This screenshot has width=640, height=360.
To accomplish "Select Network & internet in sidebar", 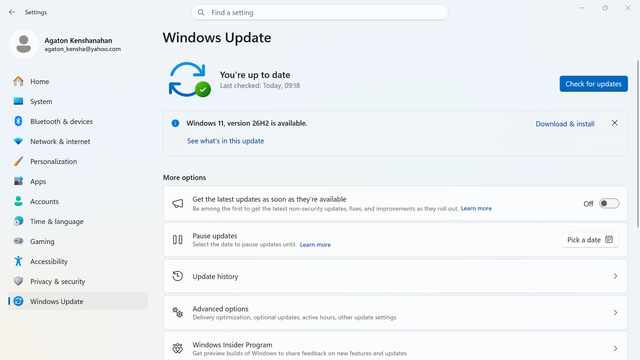I will point(78,141).
